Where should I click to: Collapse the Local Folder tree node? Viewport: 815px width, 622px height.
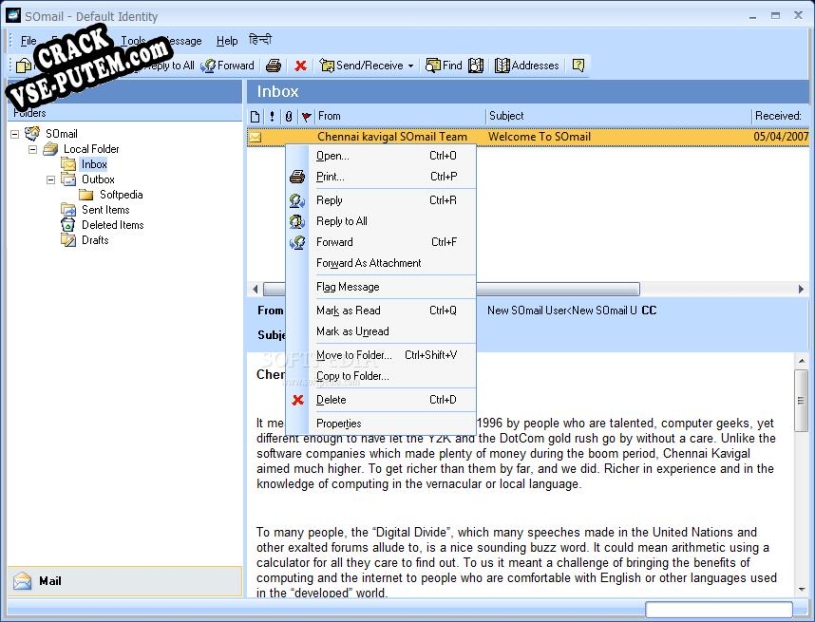[x=33, y=149]
